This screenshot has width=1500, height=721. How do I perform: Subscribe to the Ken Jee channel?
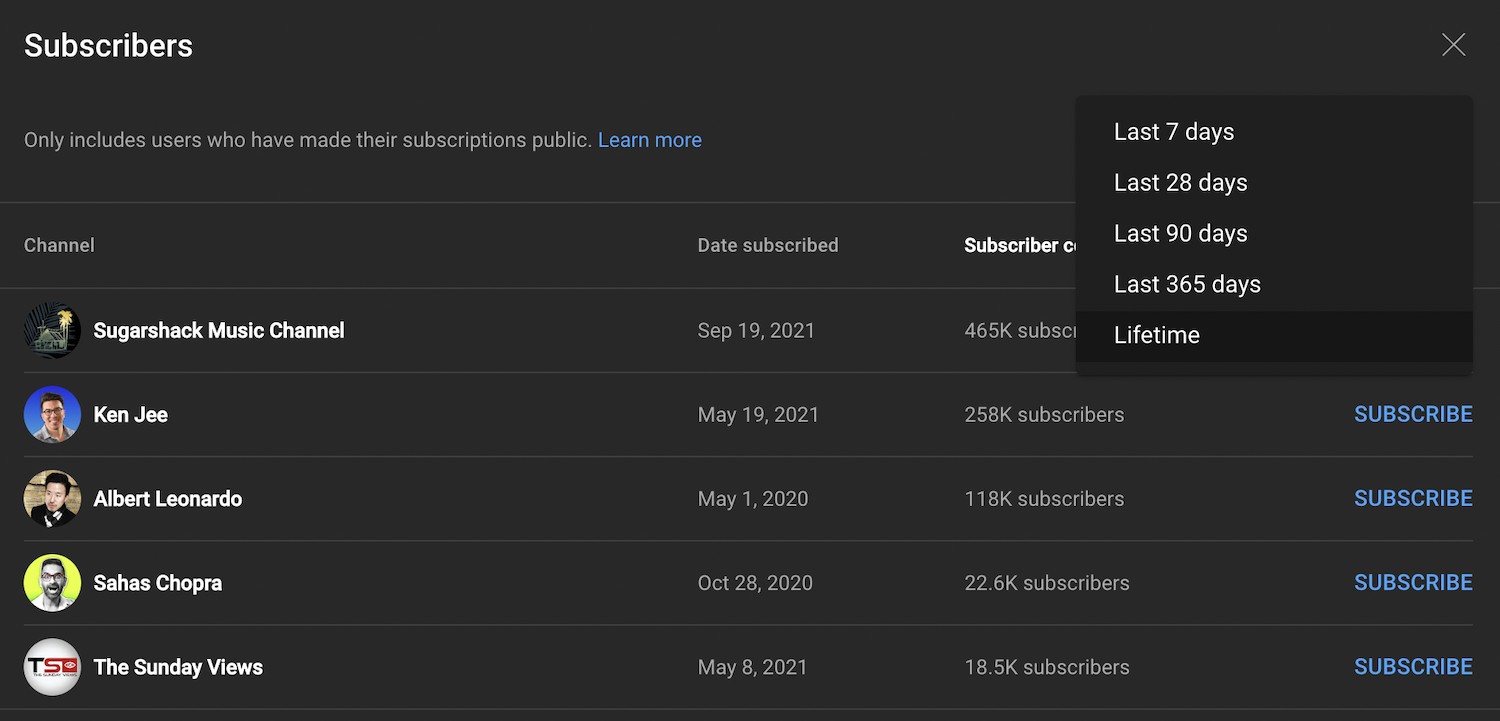[1413, 414]
